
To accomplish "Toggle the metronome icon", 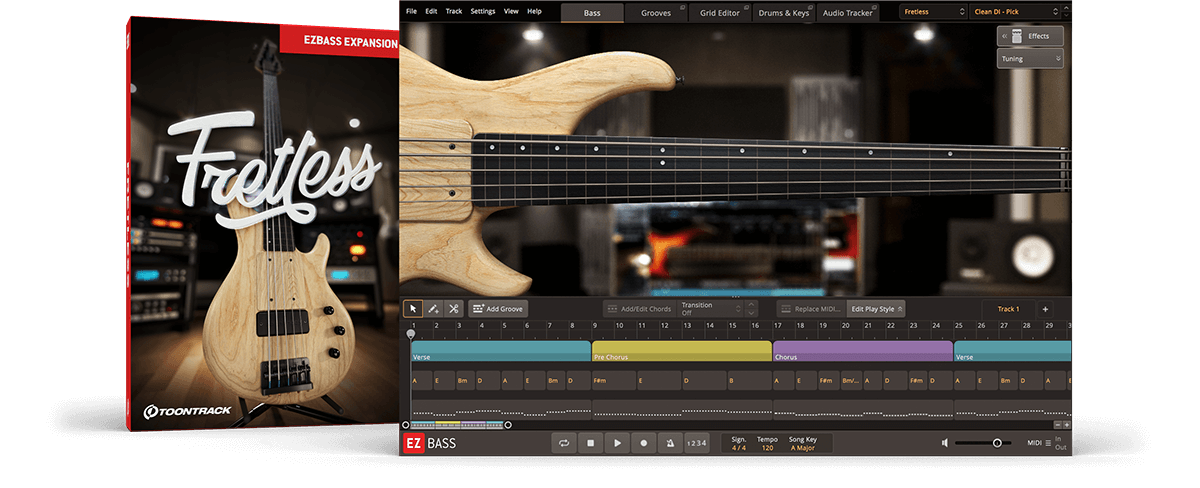I will [670, 443].
